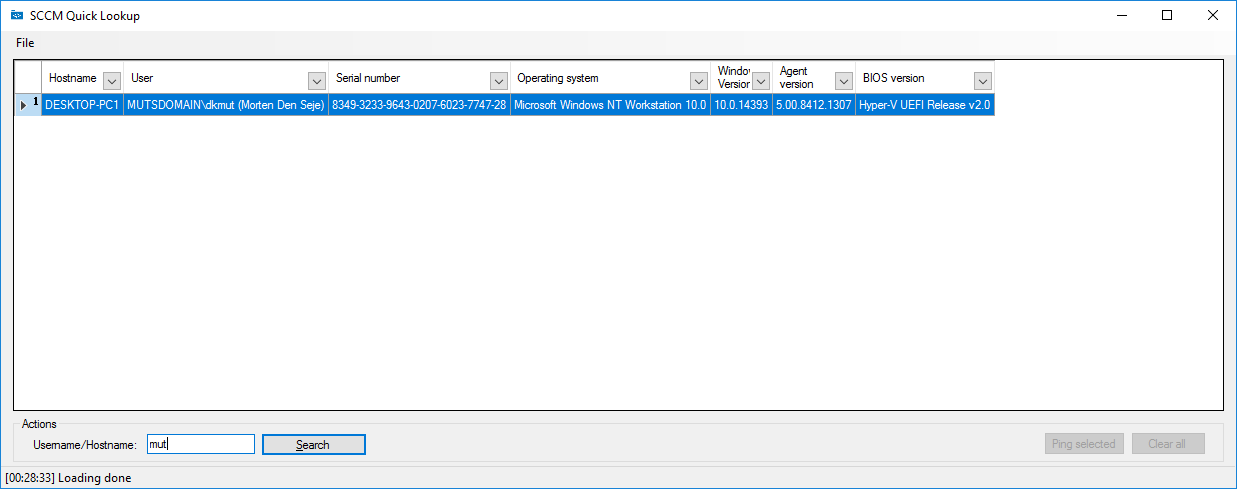Open the User column filter dropdown
Viewport: 1237px width, 489px height.
click(317, 81)
